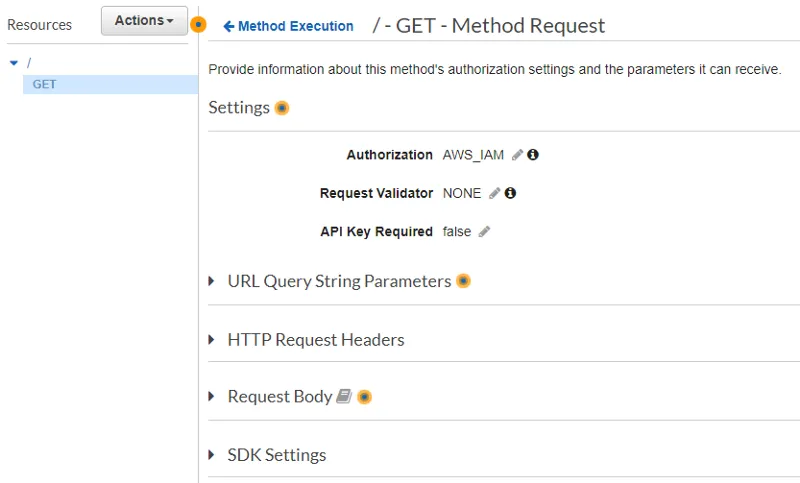The image size is (800, 483).
Task: Open Request Validator info icon
Action: pos(510,193)
